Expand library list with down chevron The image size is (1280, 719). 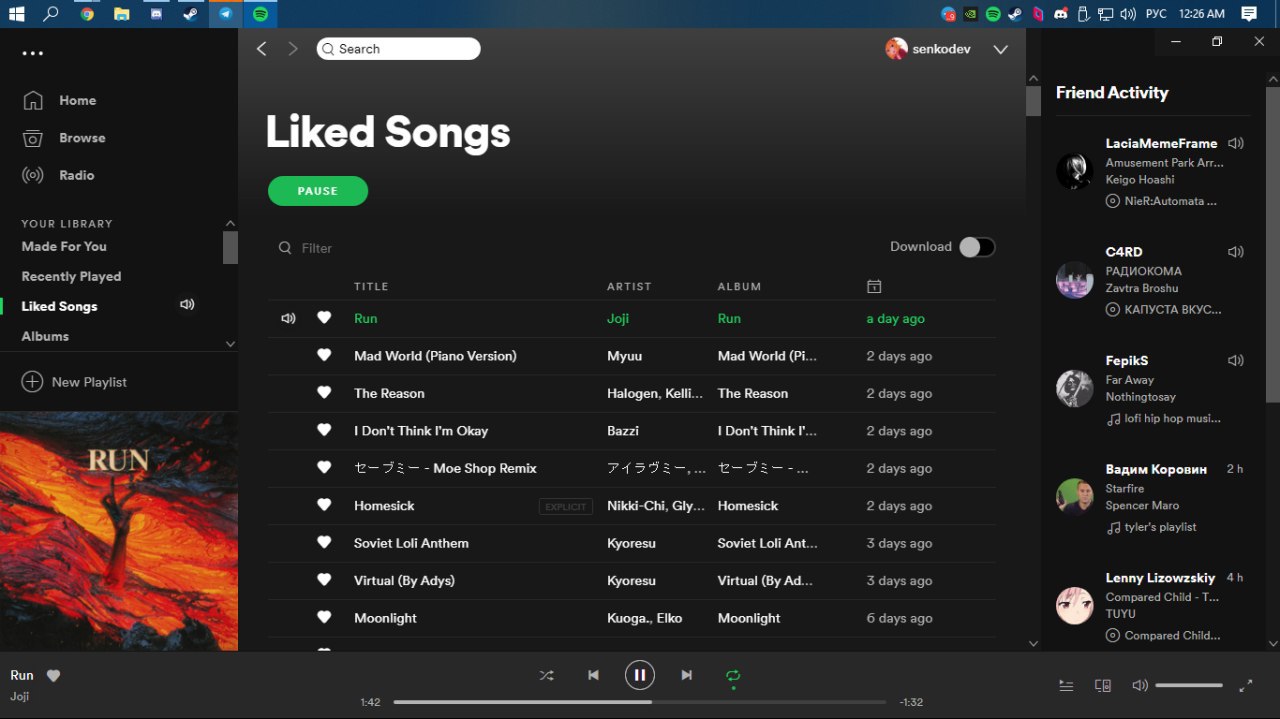pos(230,344)
